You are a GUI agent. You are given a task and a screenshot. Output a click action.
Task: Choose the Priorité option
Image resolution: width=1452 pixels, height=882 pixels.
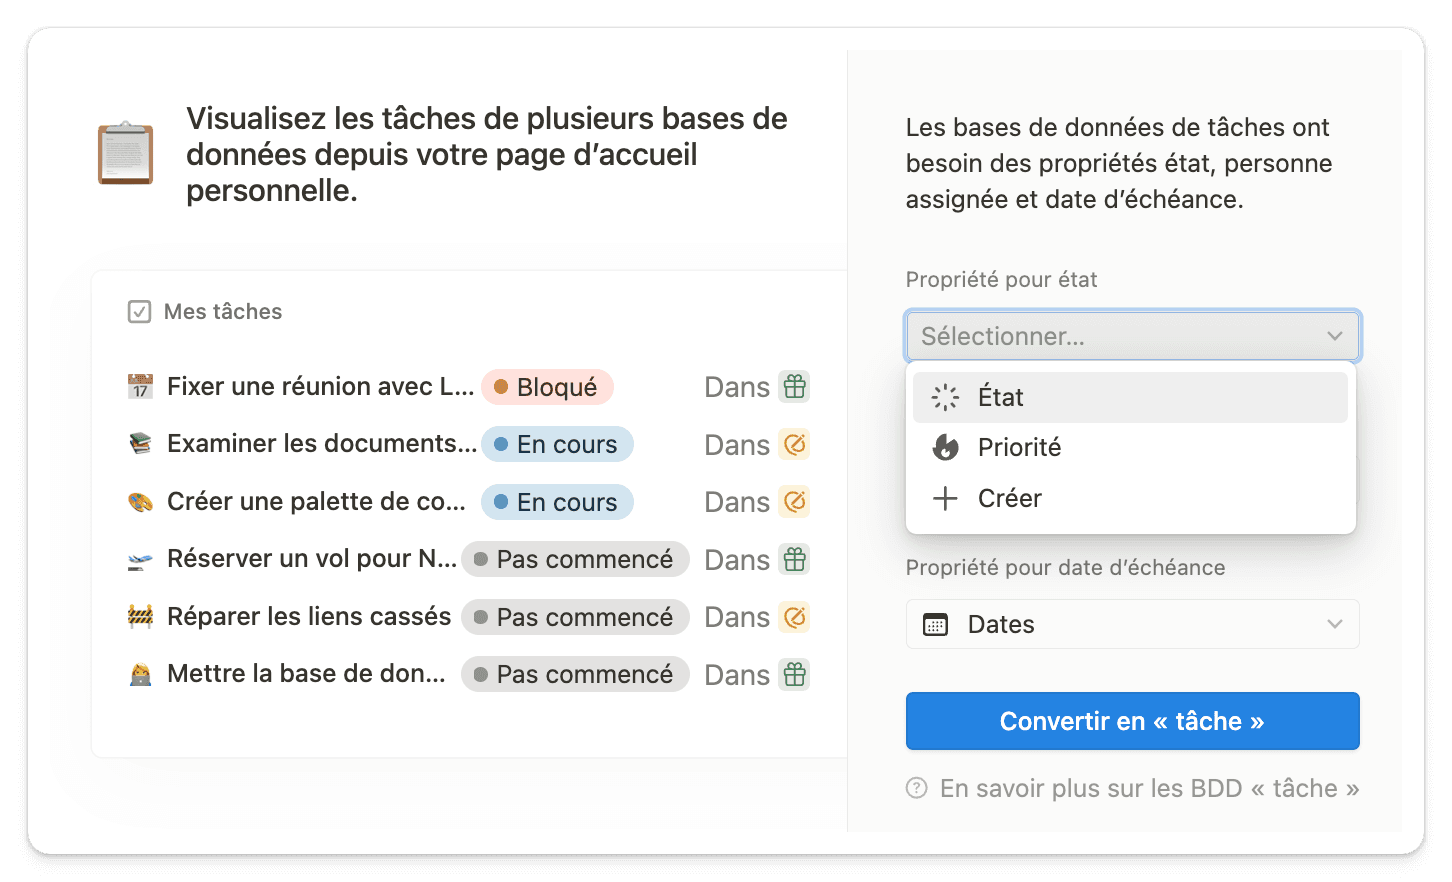pyautogui.click(x=1130, y=447)
